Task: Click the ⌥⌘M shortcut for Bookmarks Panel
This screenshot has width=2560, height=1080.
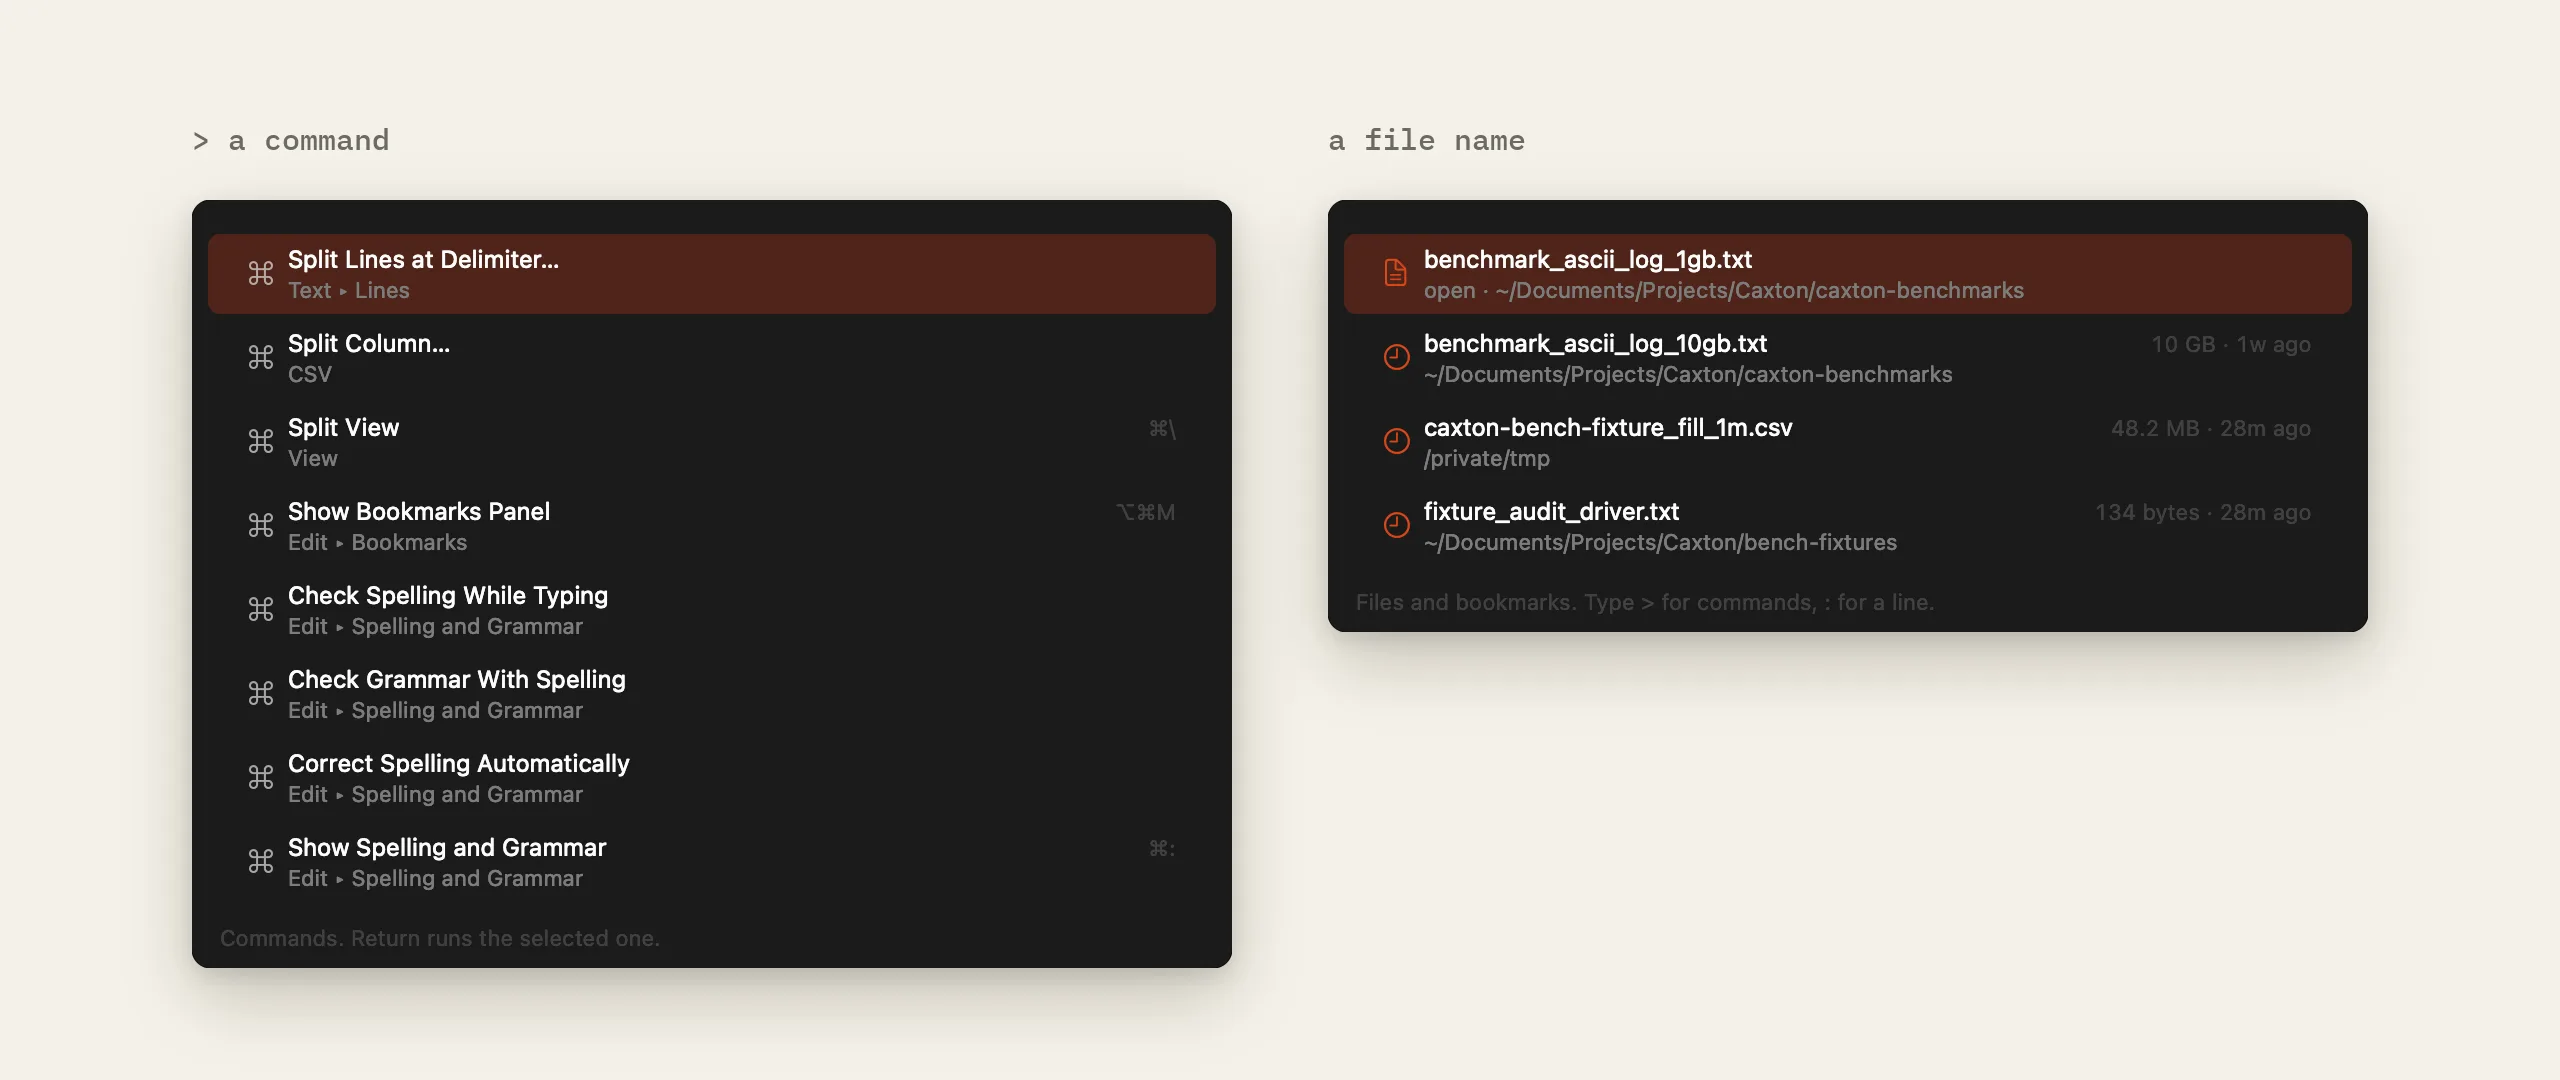Action: [x=1146, y=512]
